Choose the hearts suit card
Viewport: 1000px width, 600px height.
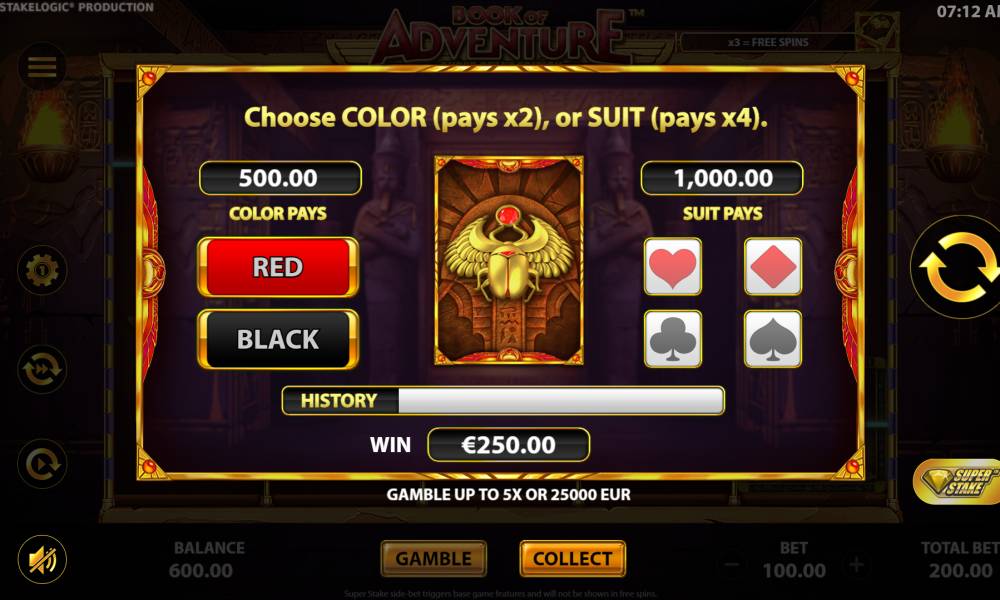click(673, 267)
